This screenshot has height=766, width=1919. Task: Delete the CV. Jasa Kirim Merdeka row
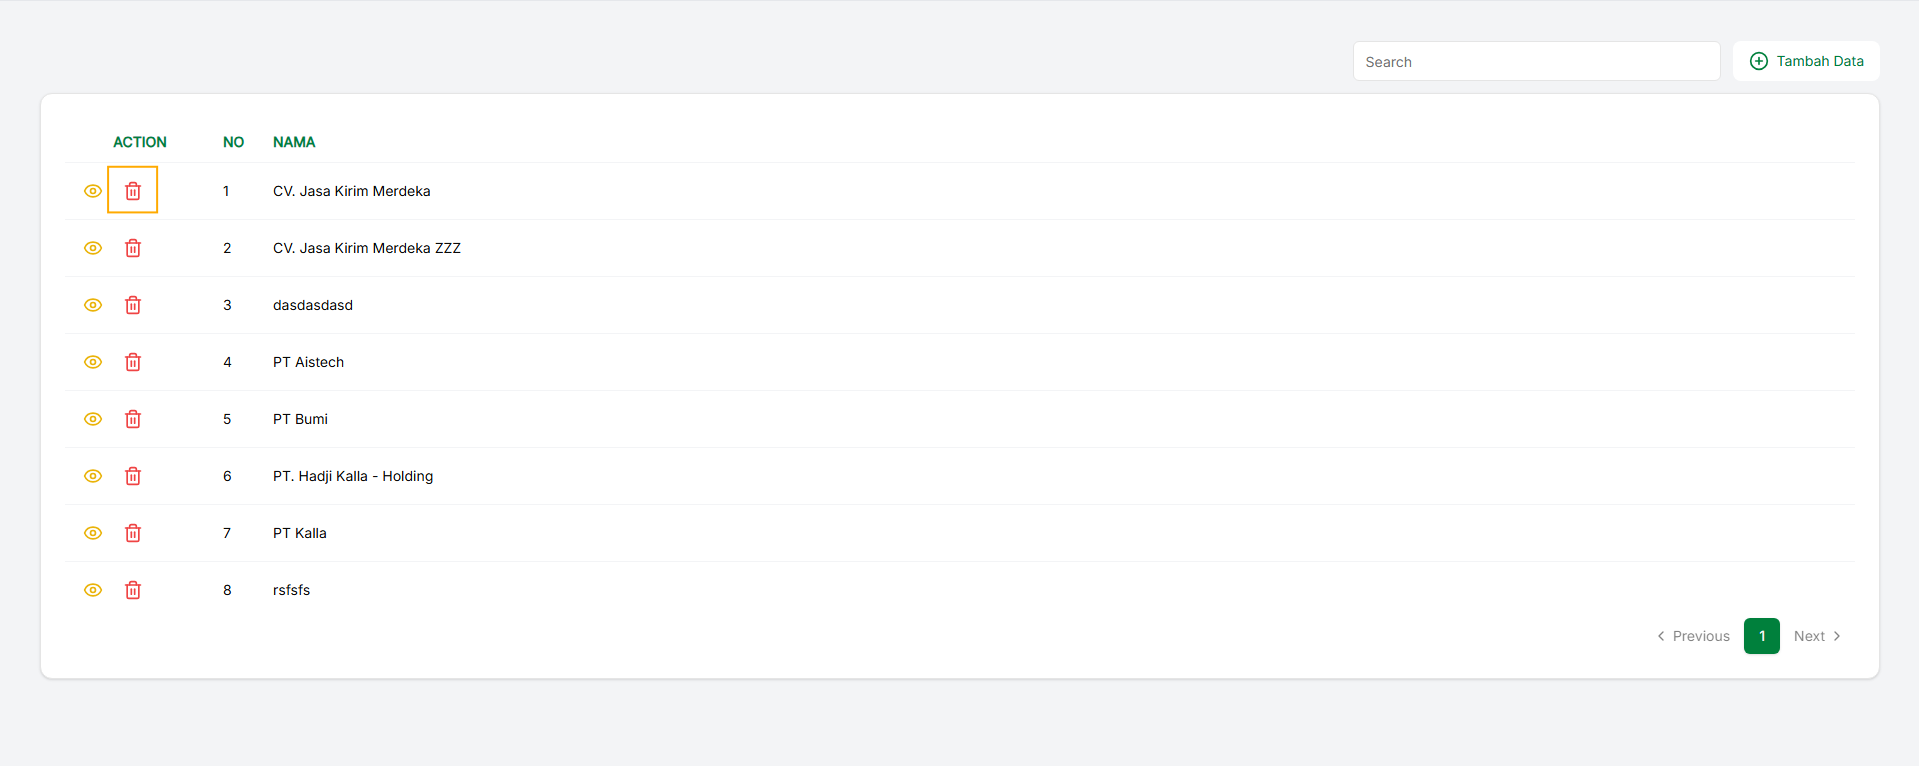click(x=133, y=191)
